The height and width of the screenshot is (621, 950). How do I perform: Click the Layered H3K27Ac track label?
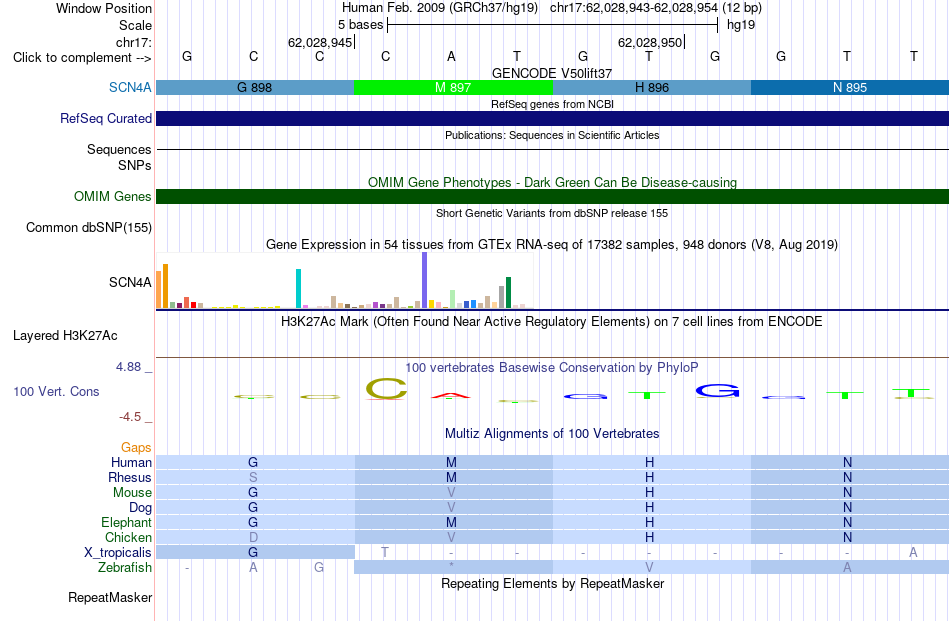pos(65,336)
